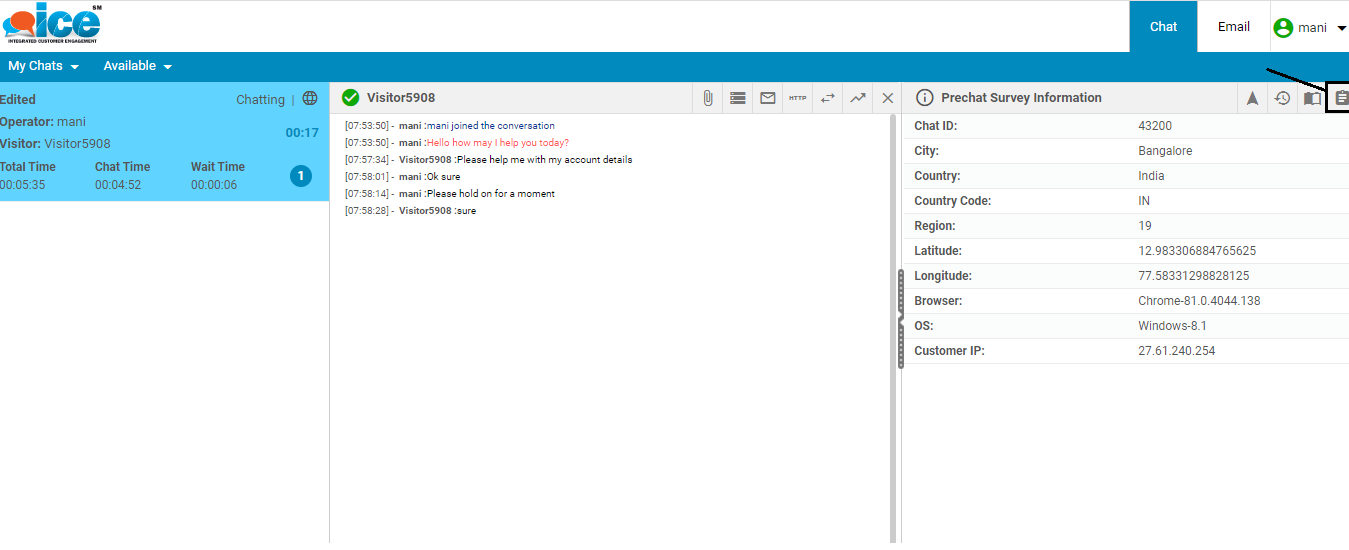
Task: Close the Visitor5908 chat with X icon
Action: coord(887,98)
